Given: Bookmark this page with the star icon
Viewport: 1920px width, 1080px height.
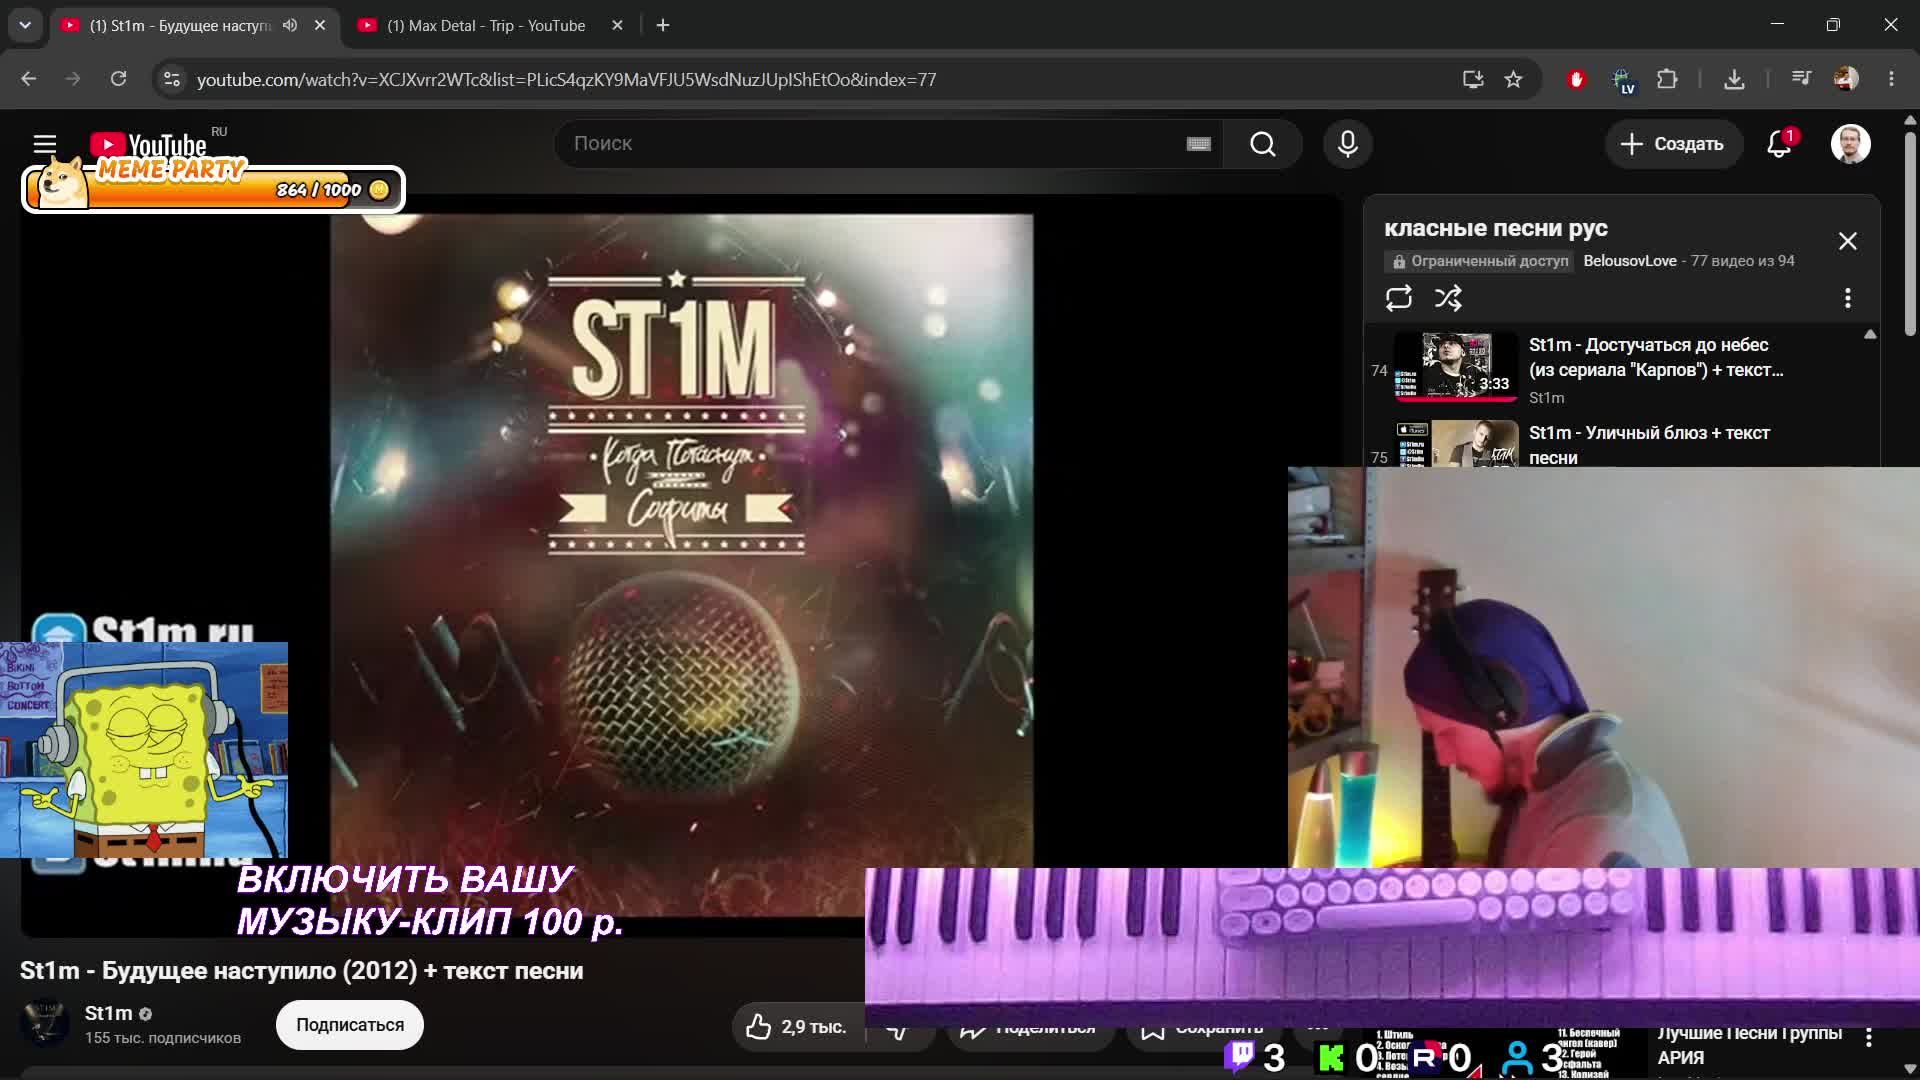Looking at the screenshot, I should coord(1514,79).
